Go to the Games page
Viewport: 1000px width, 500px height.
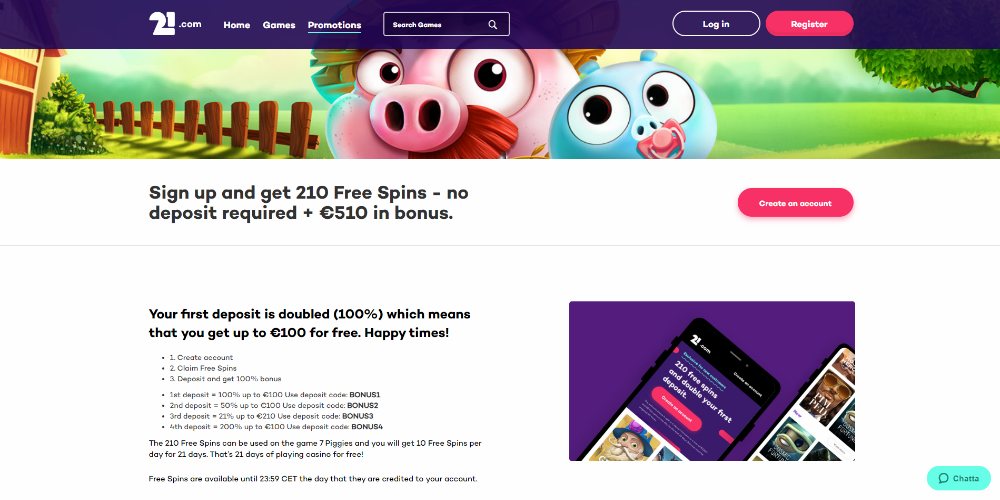click(x=279, y=25)
